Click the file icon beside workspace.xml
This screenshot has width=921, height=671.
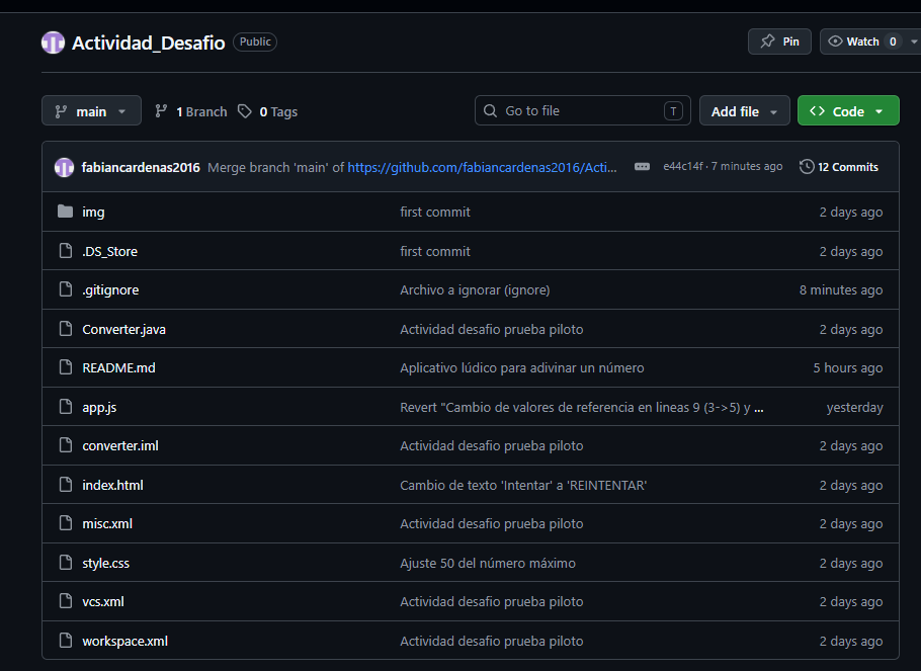coord(66,640)
